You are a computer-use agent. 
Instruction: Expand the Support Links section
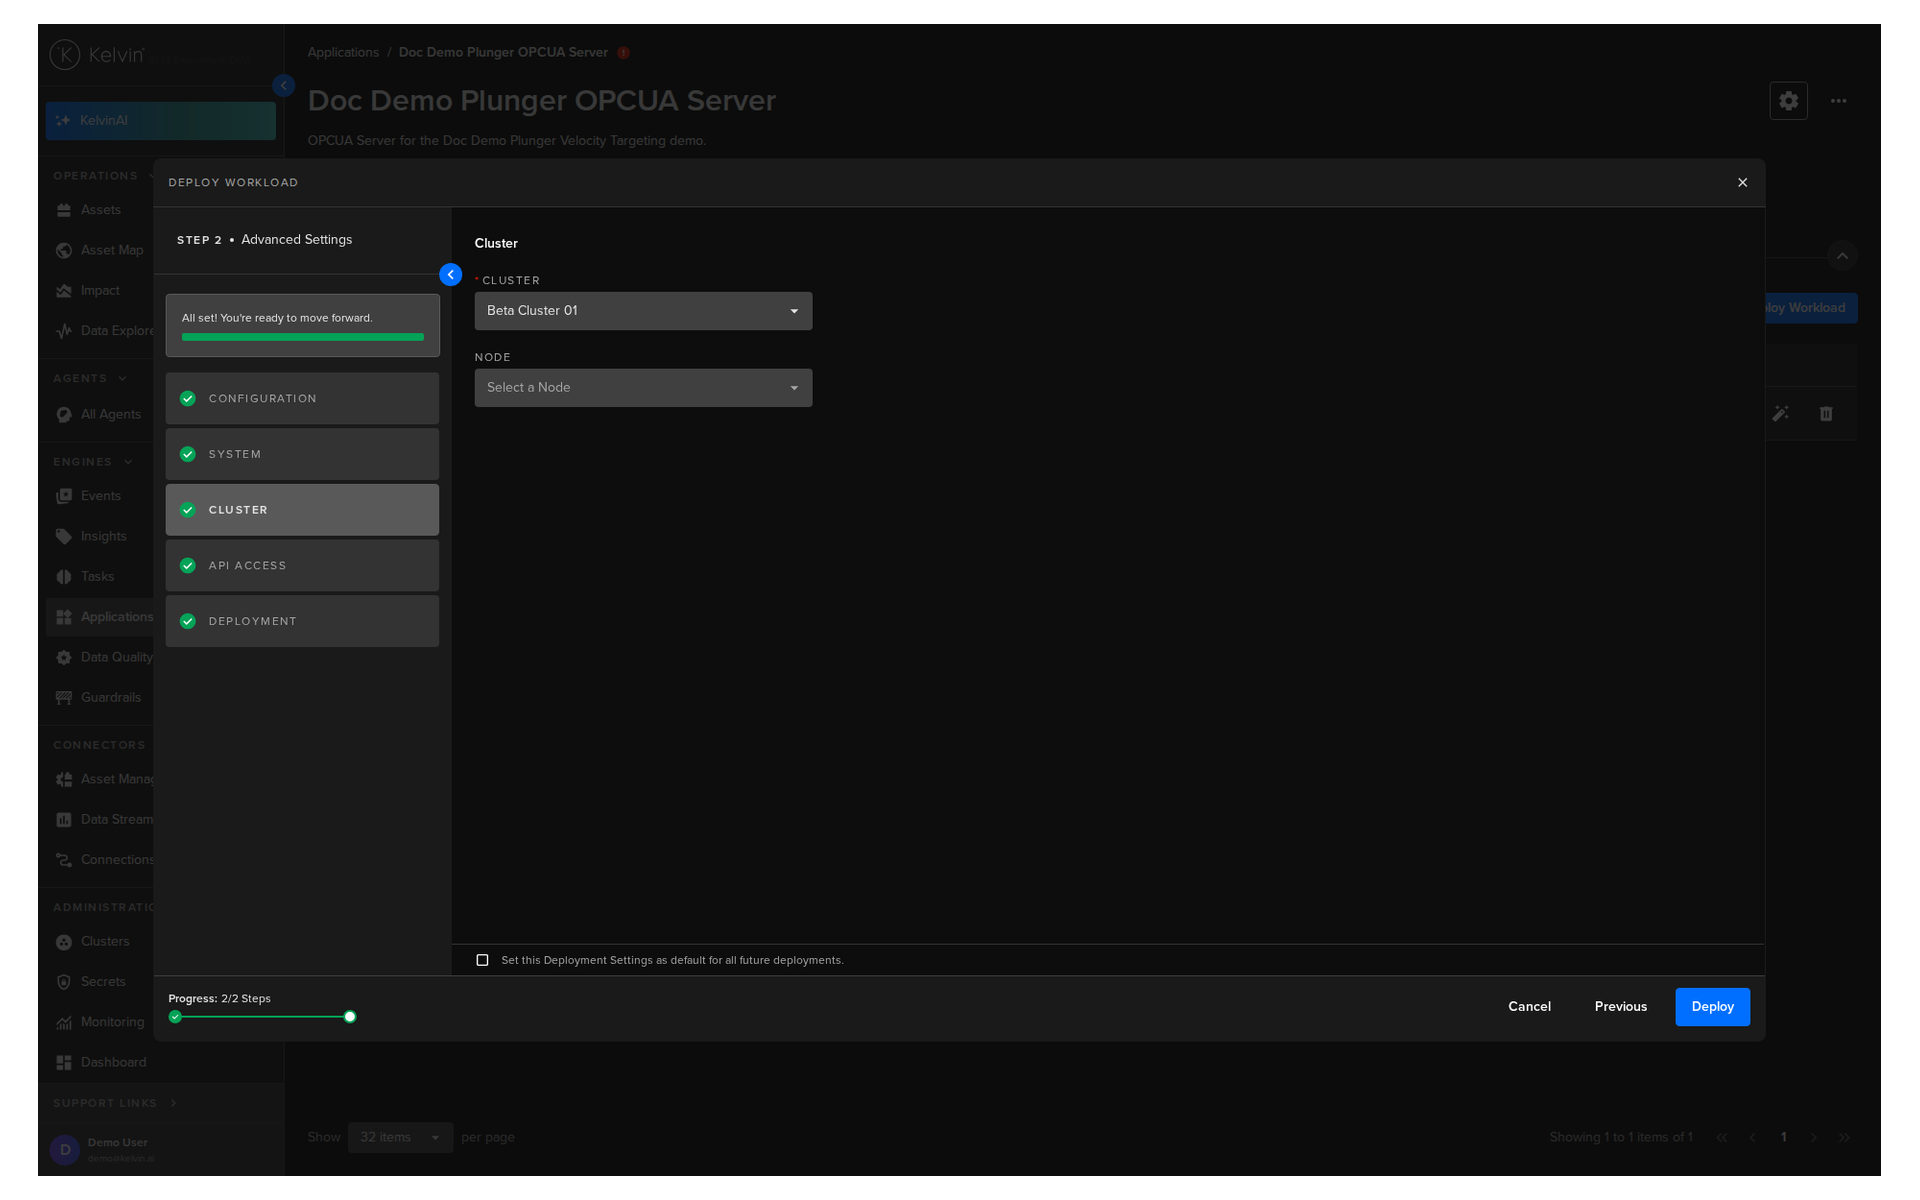(173, 1104)
